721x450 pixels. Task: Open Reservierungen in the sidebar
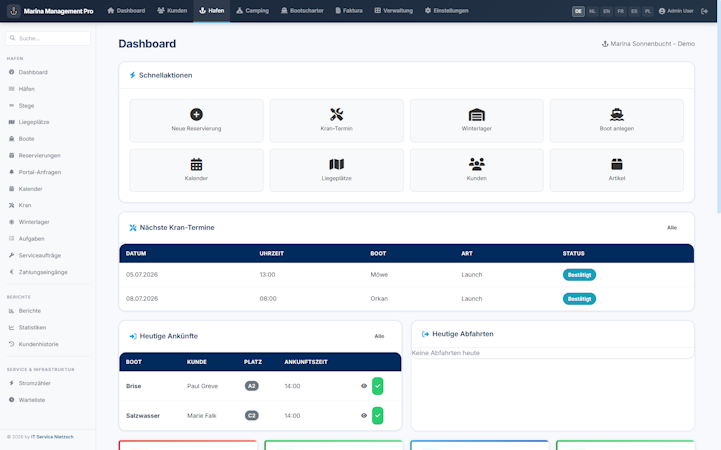point(40,155)
